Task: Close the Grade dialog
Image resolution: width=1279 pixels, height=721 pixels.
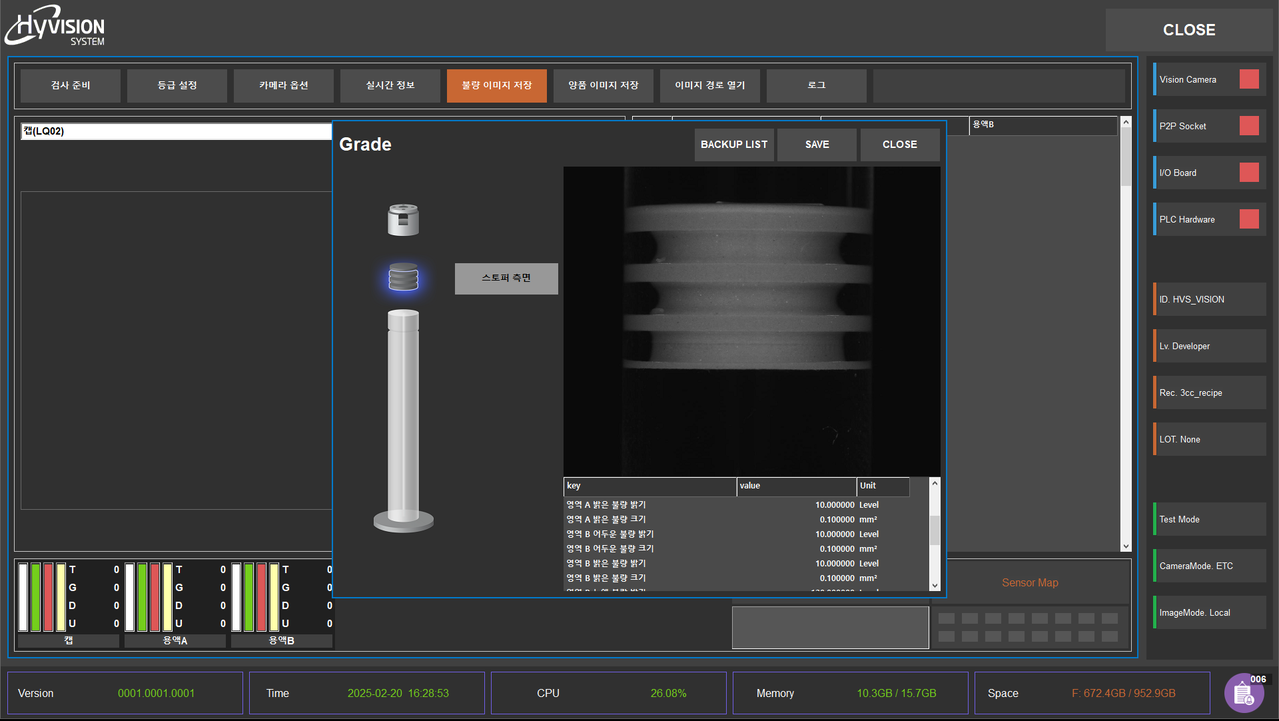Action: click(900, 145)
